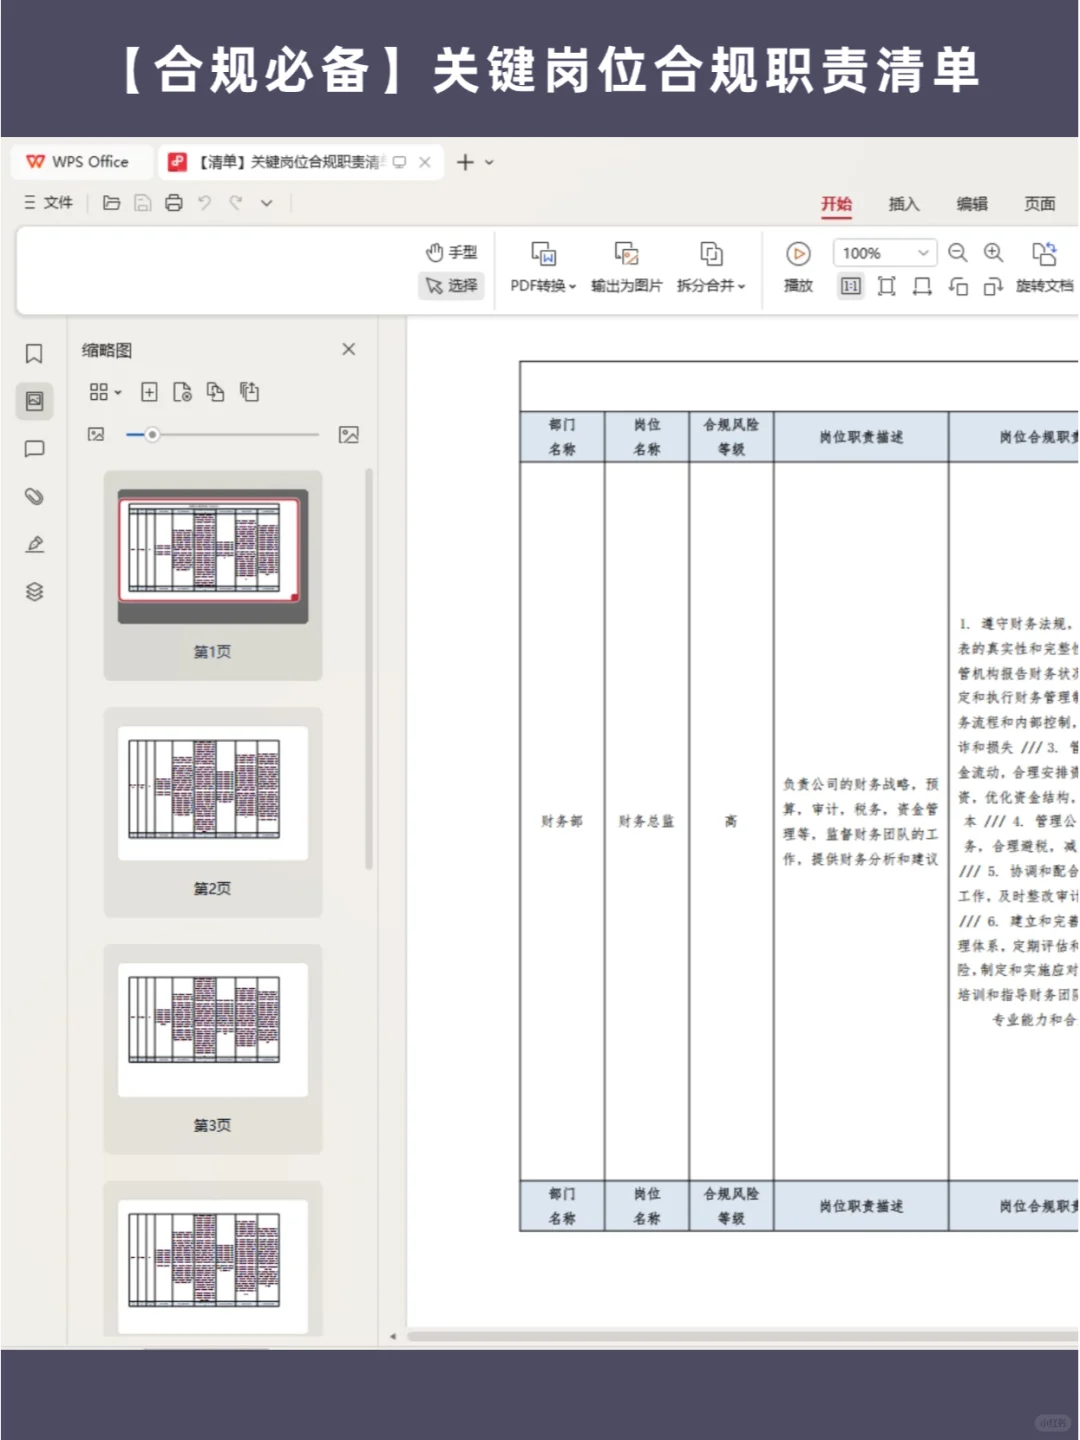
Task: Open the thumbnail grid layout dropdown
Action: point(105,392)
